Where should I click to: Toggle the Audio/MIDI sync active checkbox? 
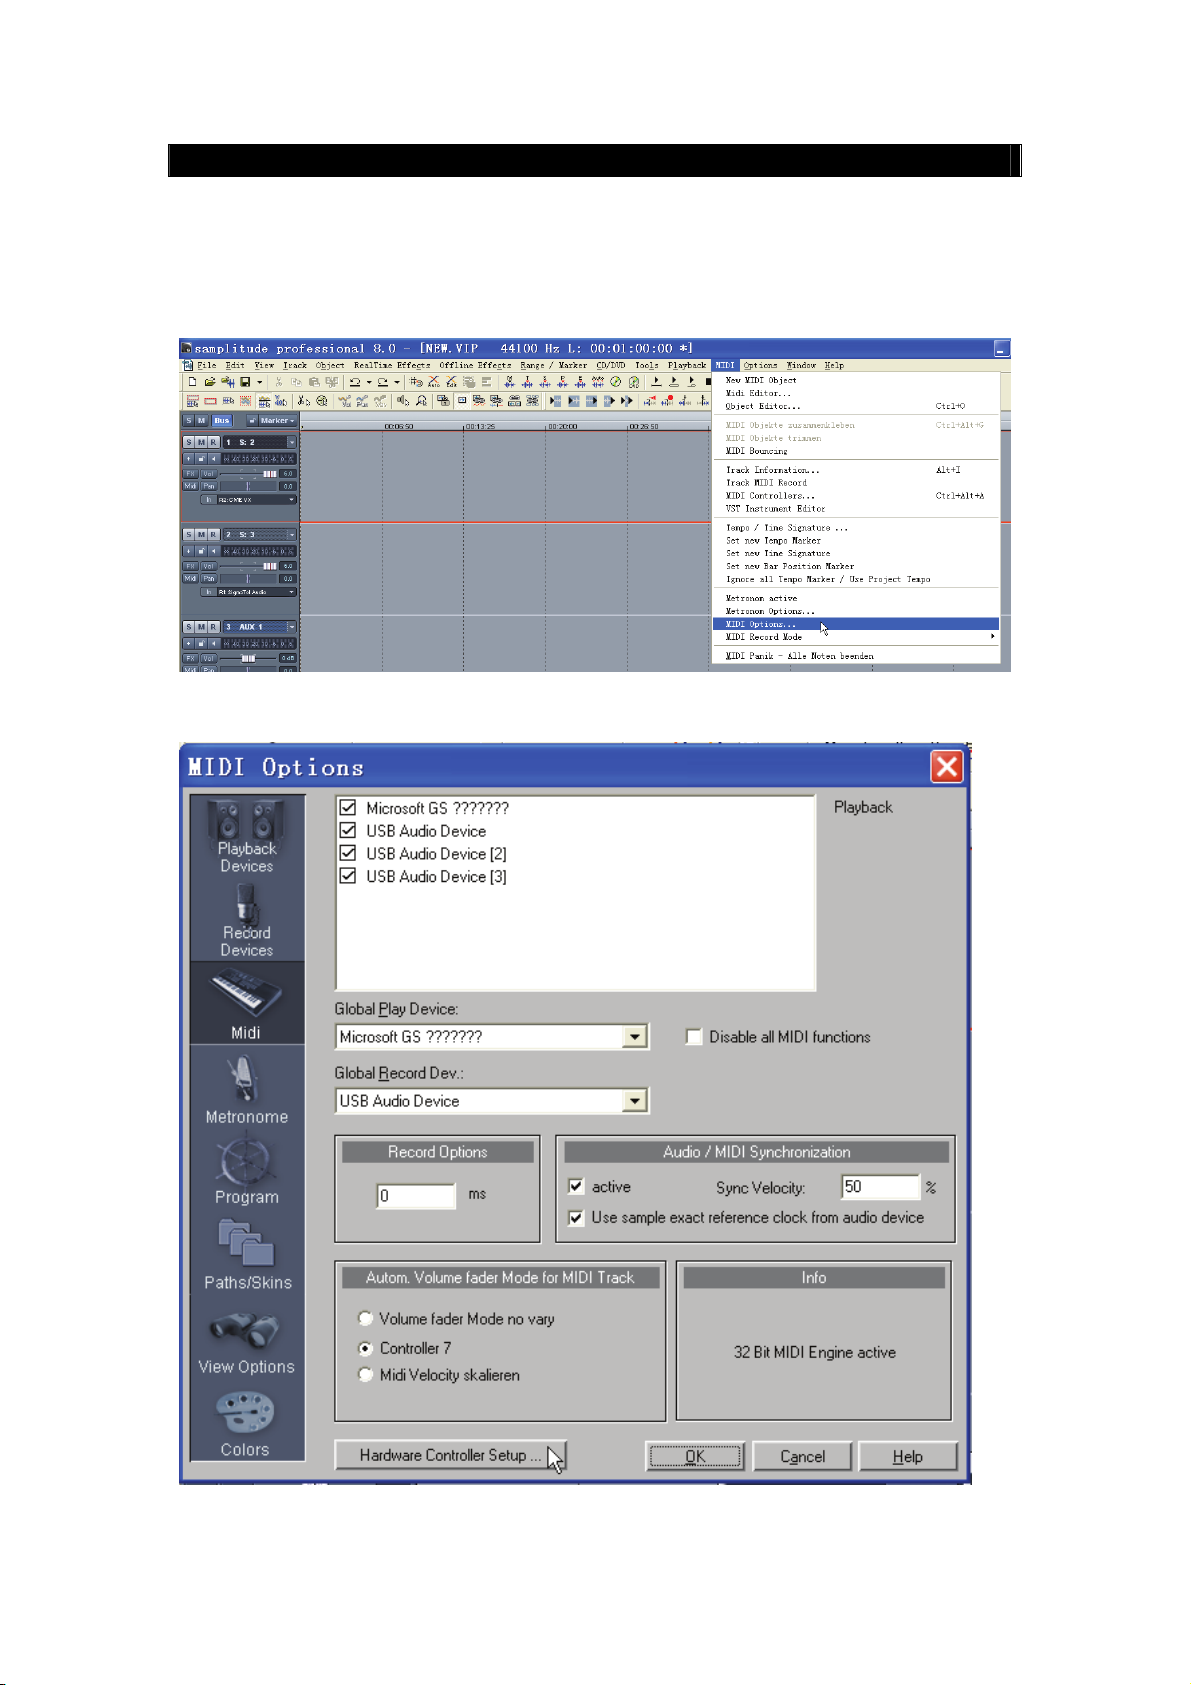[x=576, y=1187]
